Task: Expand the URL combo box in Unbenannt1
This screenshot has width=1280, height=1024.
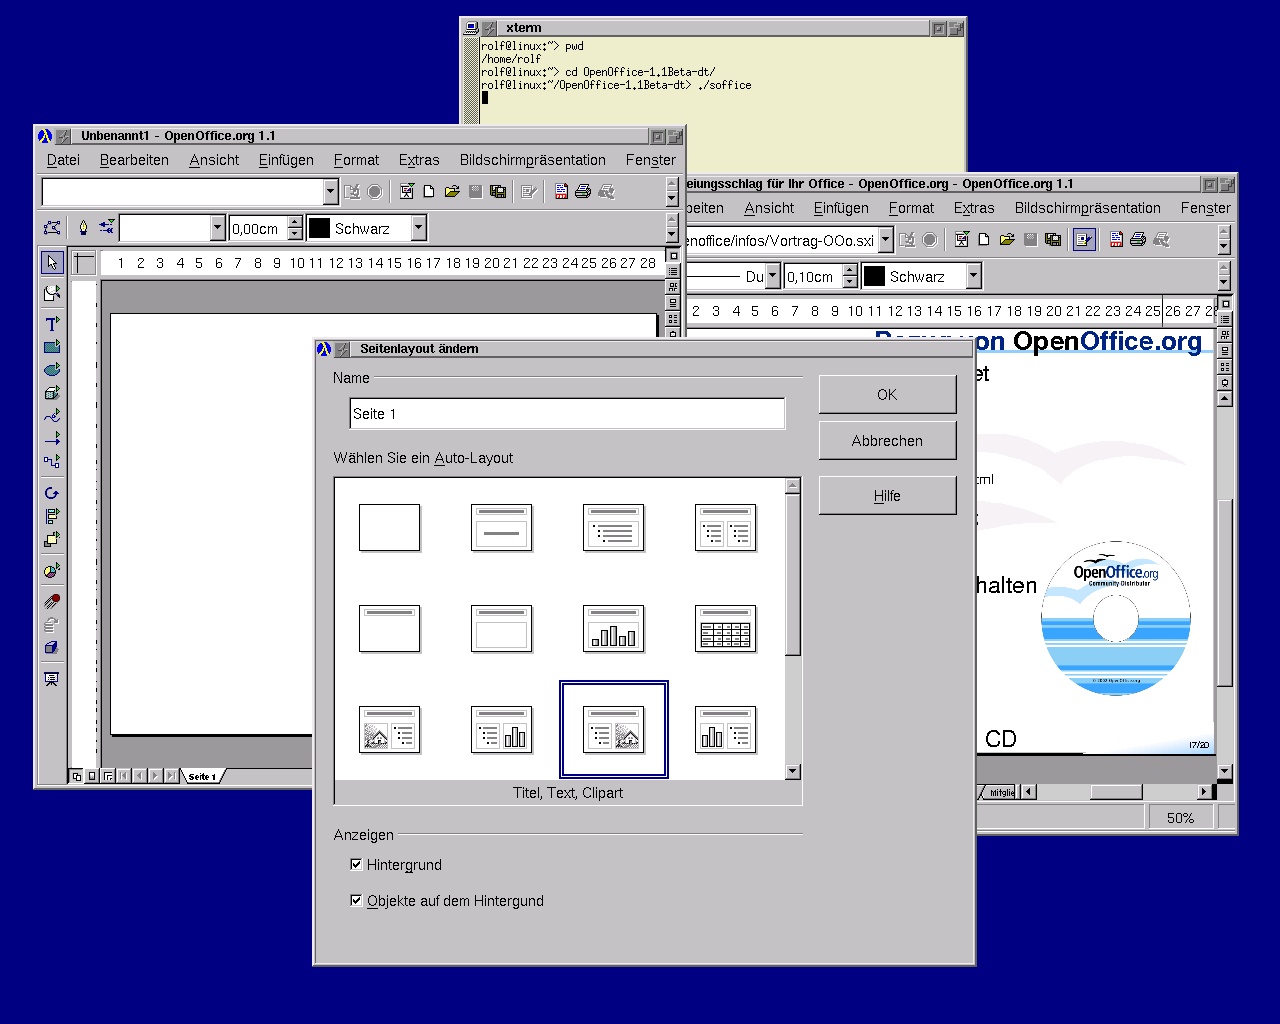Action: pos(331,192)
